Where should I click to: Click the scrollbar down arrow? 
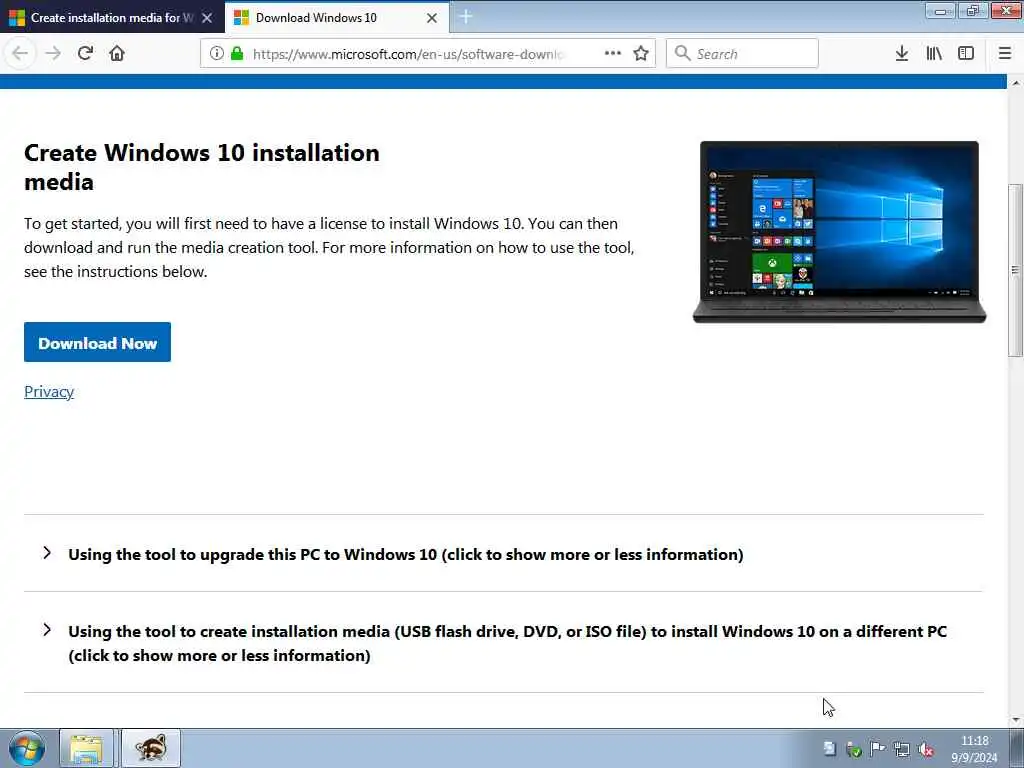[1016, 720]
